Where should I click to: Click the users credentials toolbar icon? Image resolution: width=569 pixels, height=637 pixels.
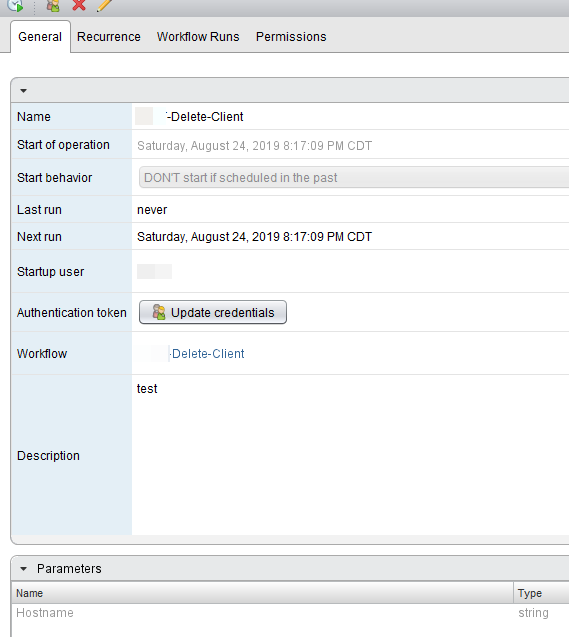(x=53, y=5)
